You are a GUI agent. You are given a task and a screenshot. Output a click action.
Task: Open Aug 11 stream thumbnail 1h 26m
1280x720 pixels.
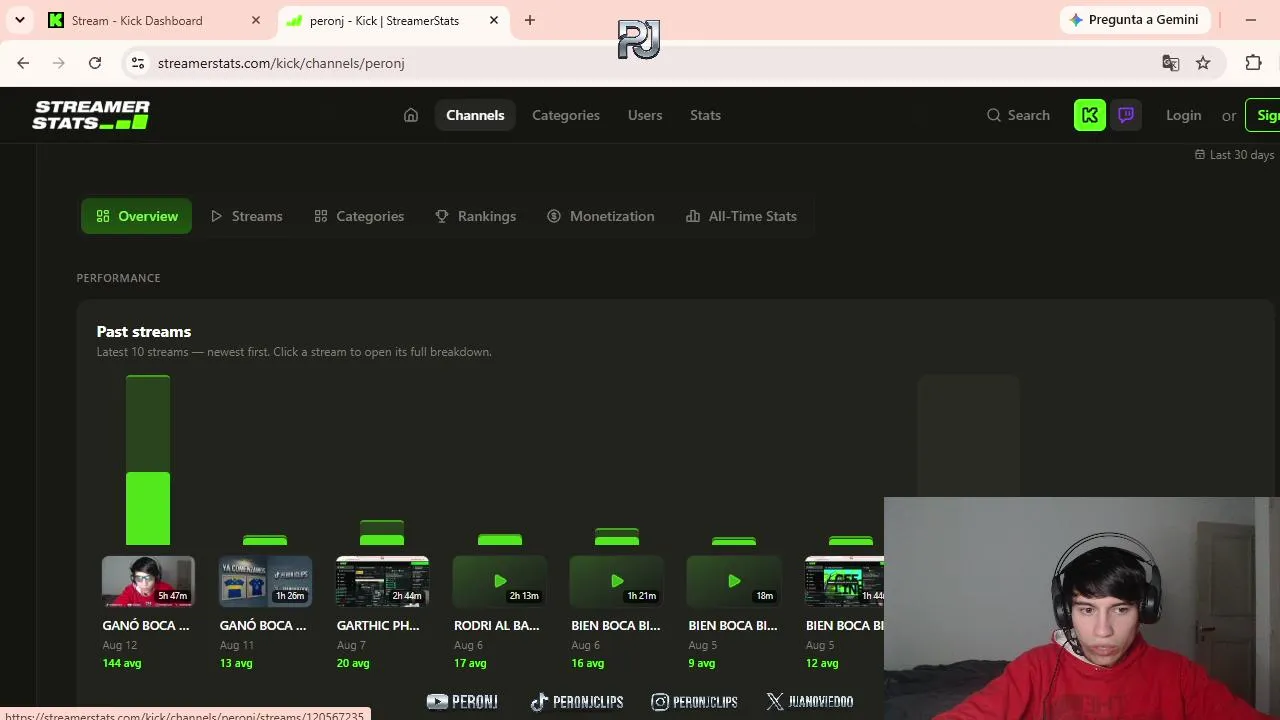[x=265, y=581]
